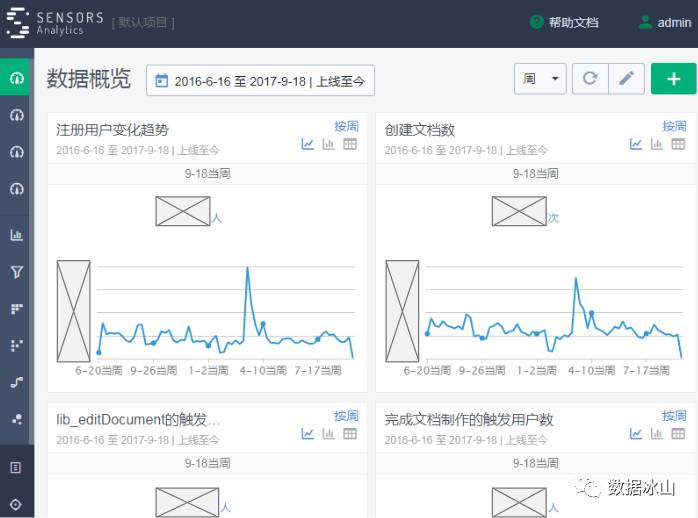Open the admin user menu
Image resolution: width=698 pixels, height=518 pixels.
pos(665,22)
